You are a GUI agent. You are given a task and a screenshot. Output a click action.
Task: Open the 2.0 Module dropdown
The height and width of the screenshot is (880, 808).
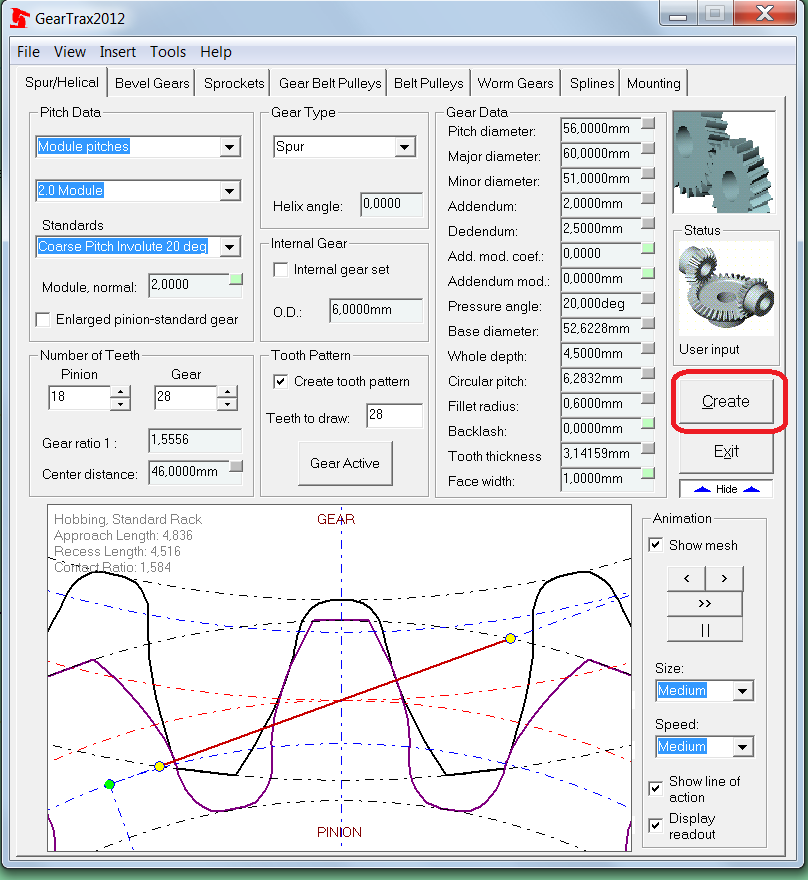(229, 191)
